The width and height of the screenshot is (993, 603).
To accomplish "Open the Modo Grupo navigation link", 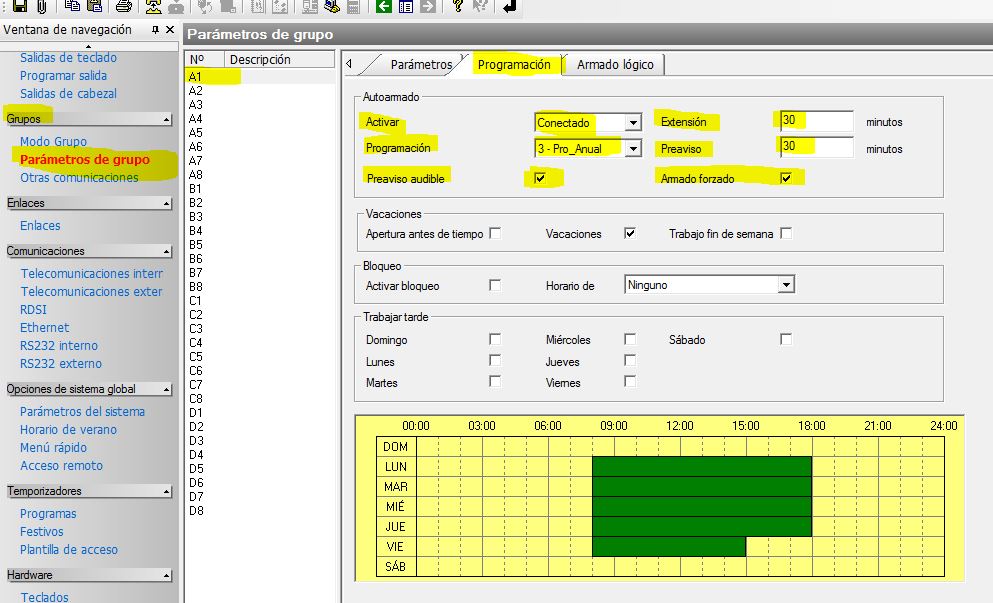I will click(53, 141).
